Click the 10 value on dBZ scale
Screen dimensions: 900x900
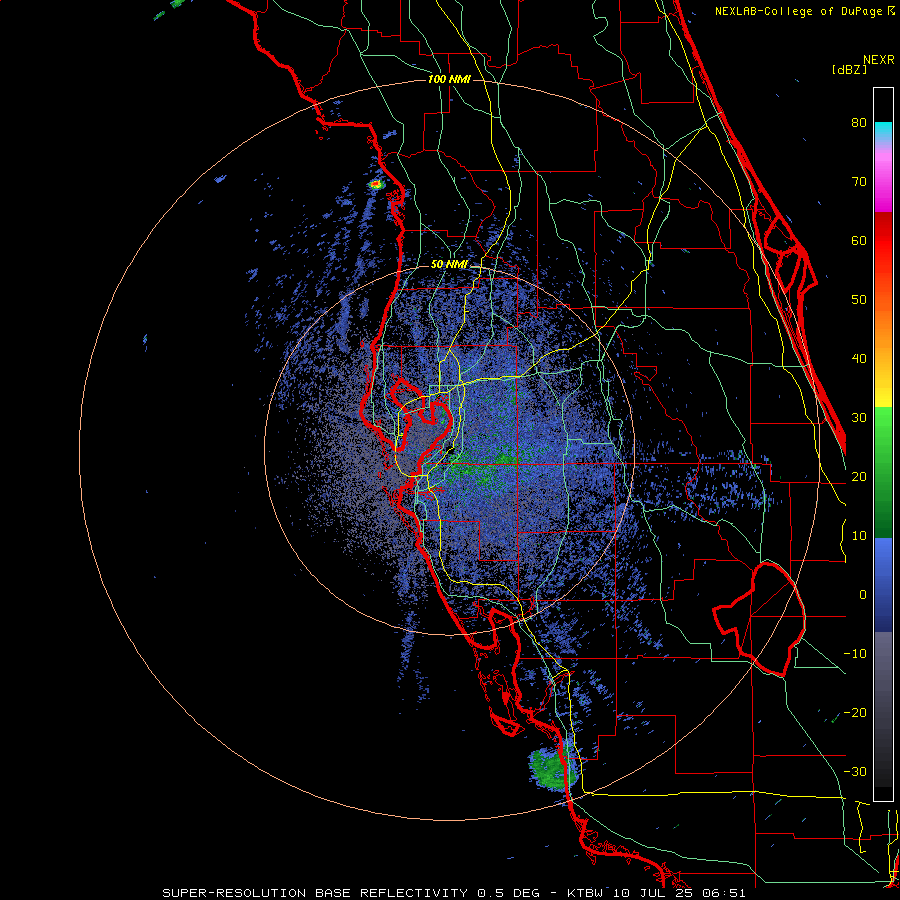pyautogui.click(x=859, y=536)
